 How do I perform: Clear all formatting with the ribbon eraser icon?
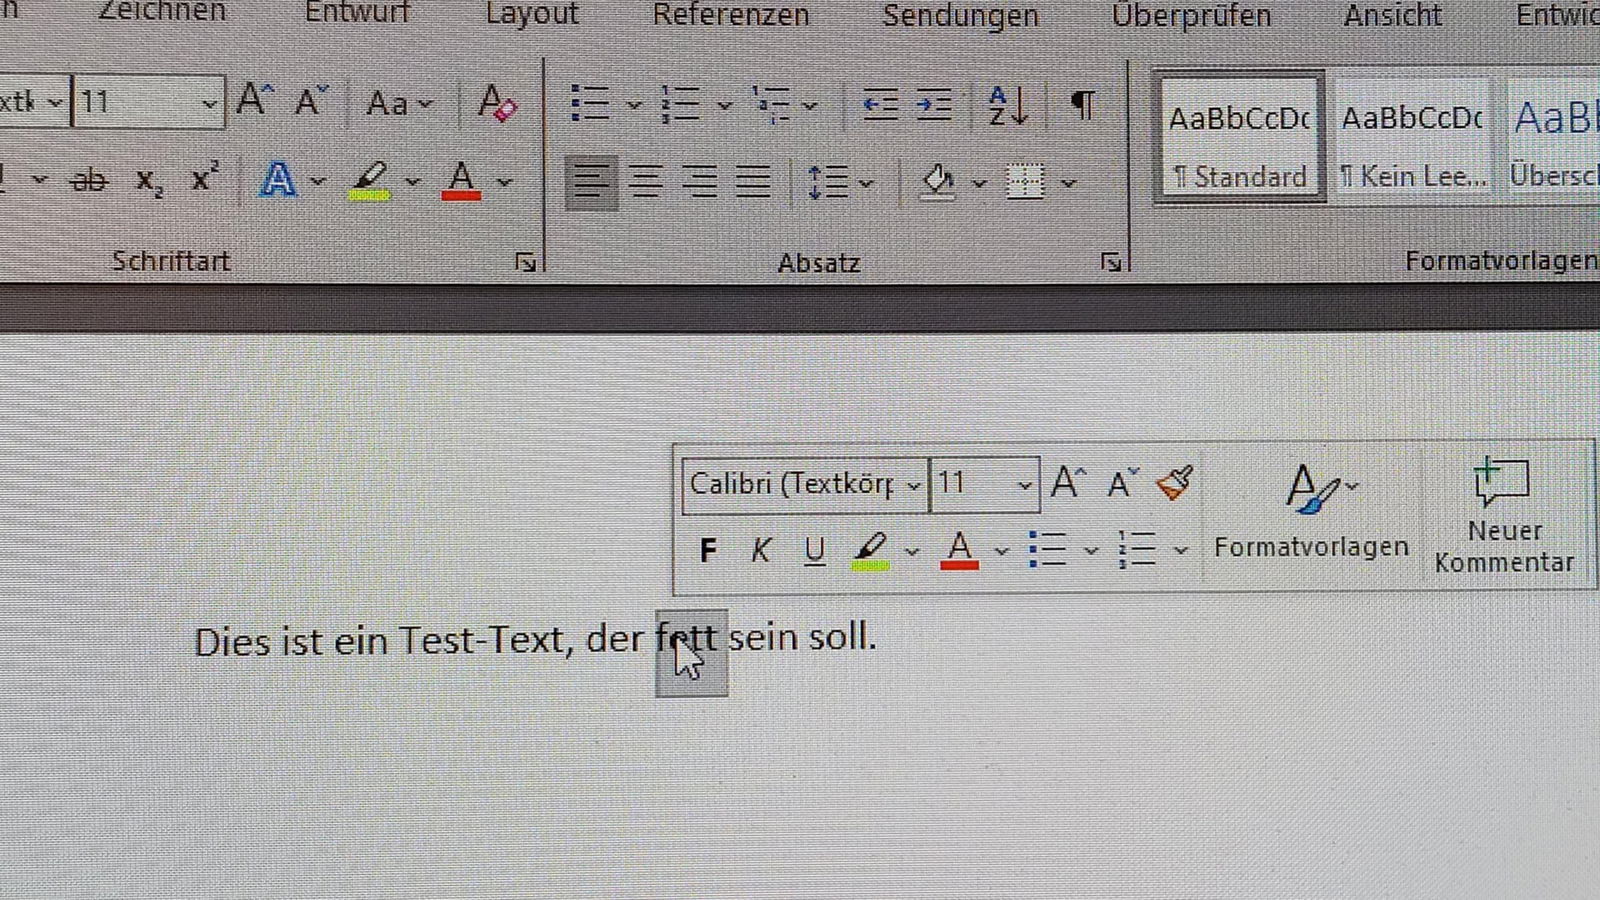tap(497, 102)
